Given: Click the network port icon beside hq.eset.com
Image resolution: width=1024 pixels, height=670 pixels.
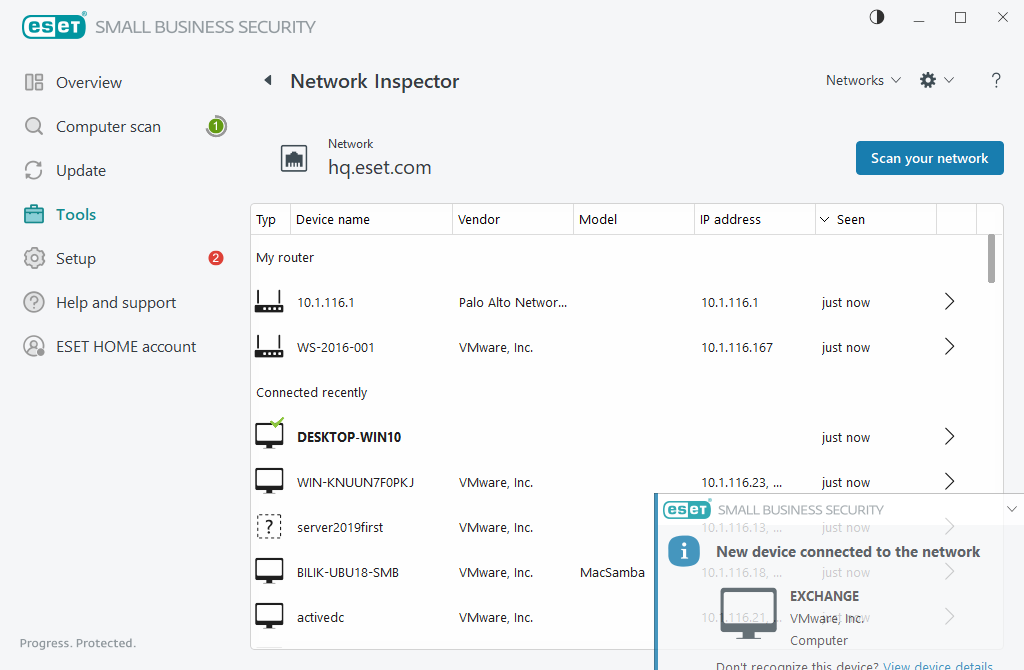Looking at the screenshot, I should 294,158.
